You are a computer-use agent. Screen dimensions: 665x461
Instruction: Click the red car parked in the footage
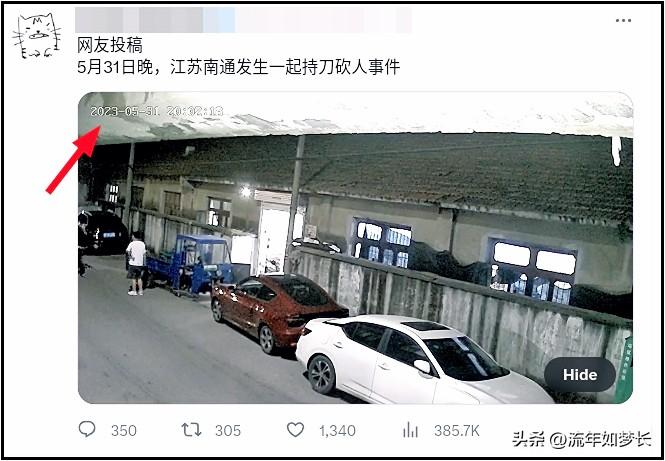(x=279, y=310)
